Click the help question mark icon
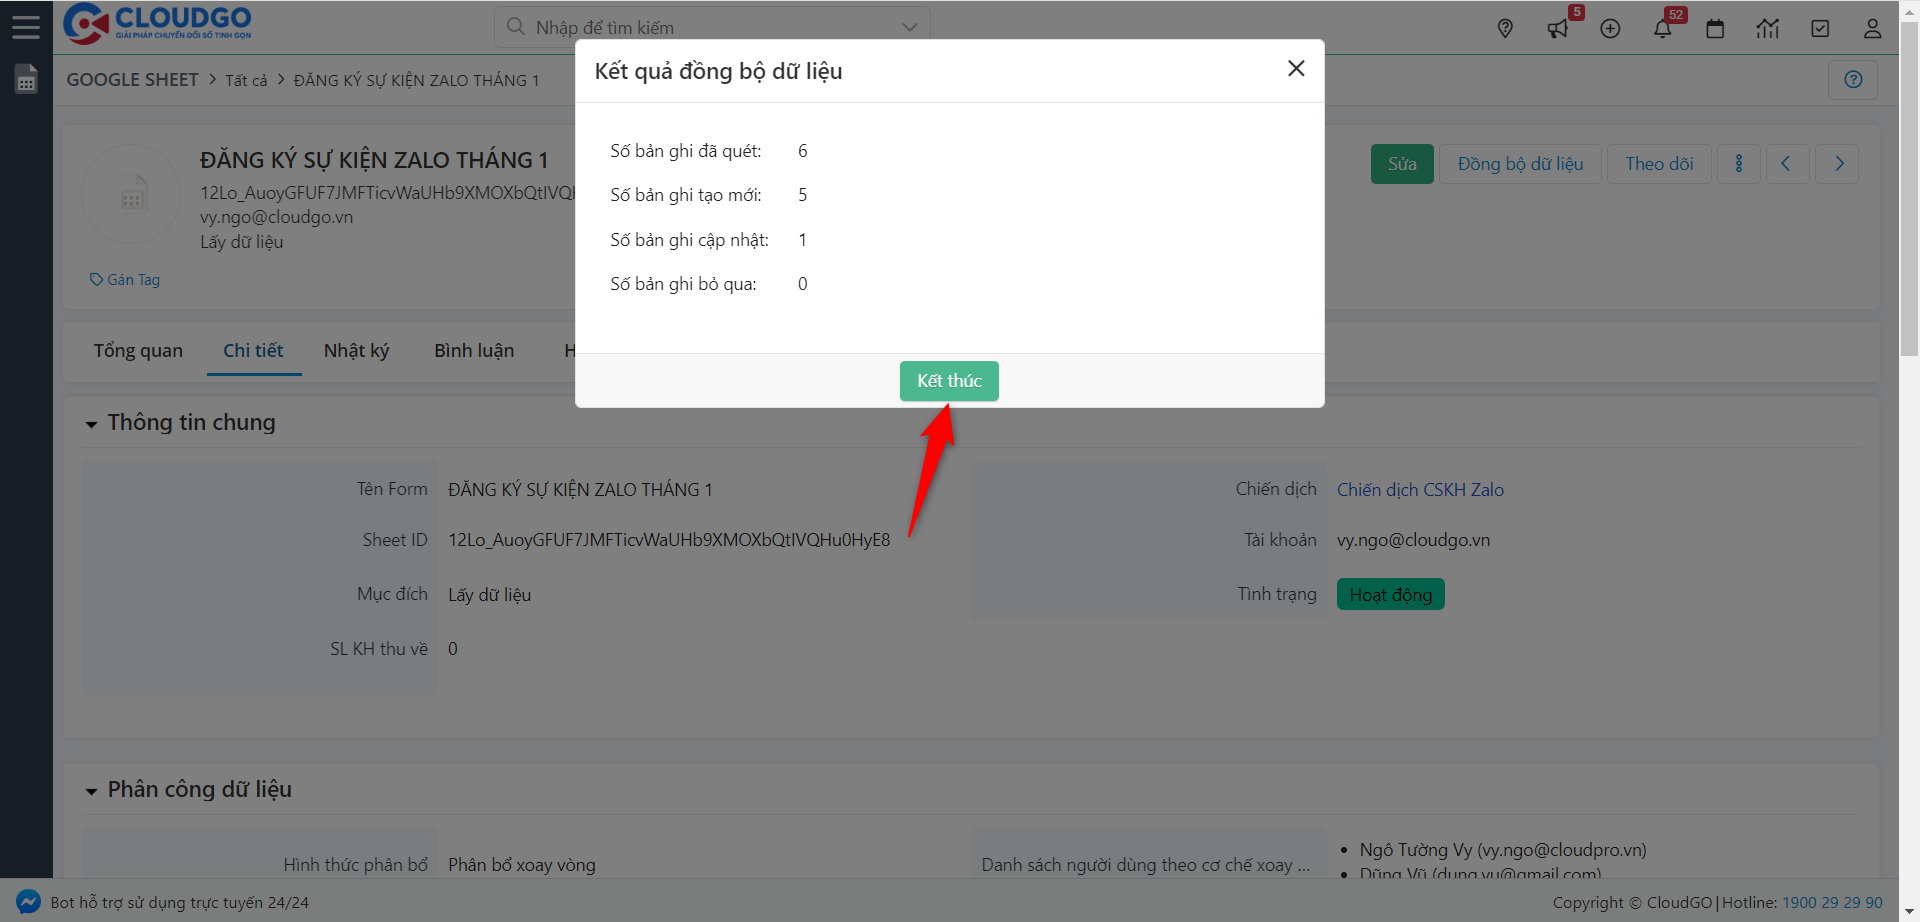Screen dimensions: 1920x922 tap(1852, 80)
